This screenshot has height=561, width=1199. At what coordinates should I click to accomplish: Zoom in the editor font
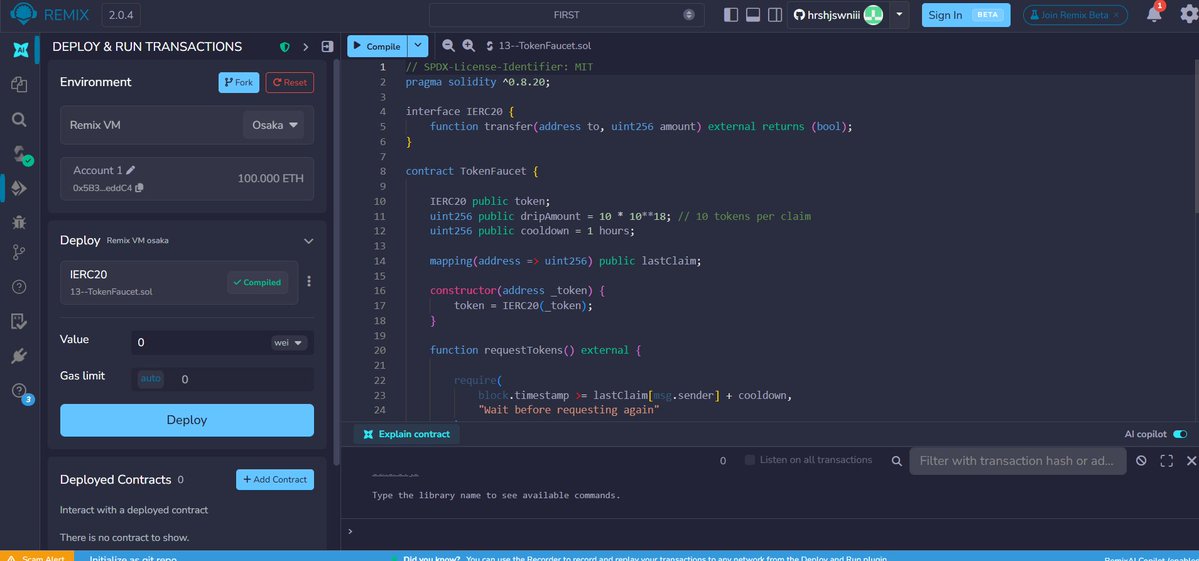469,46
